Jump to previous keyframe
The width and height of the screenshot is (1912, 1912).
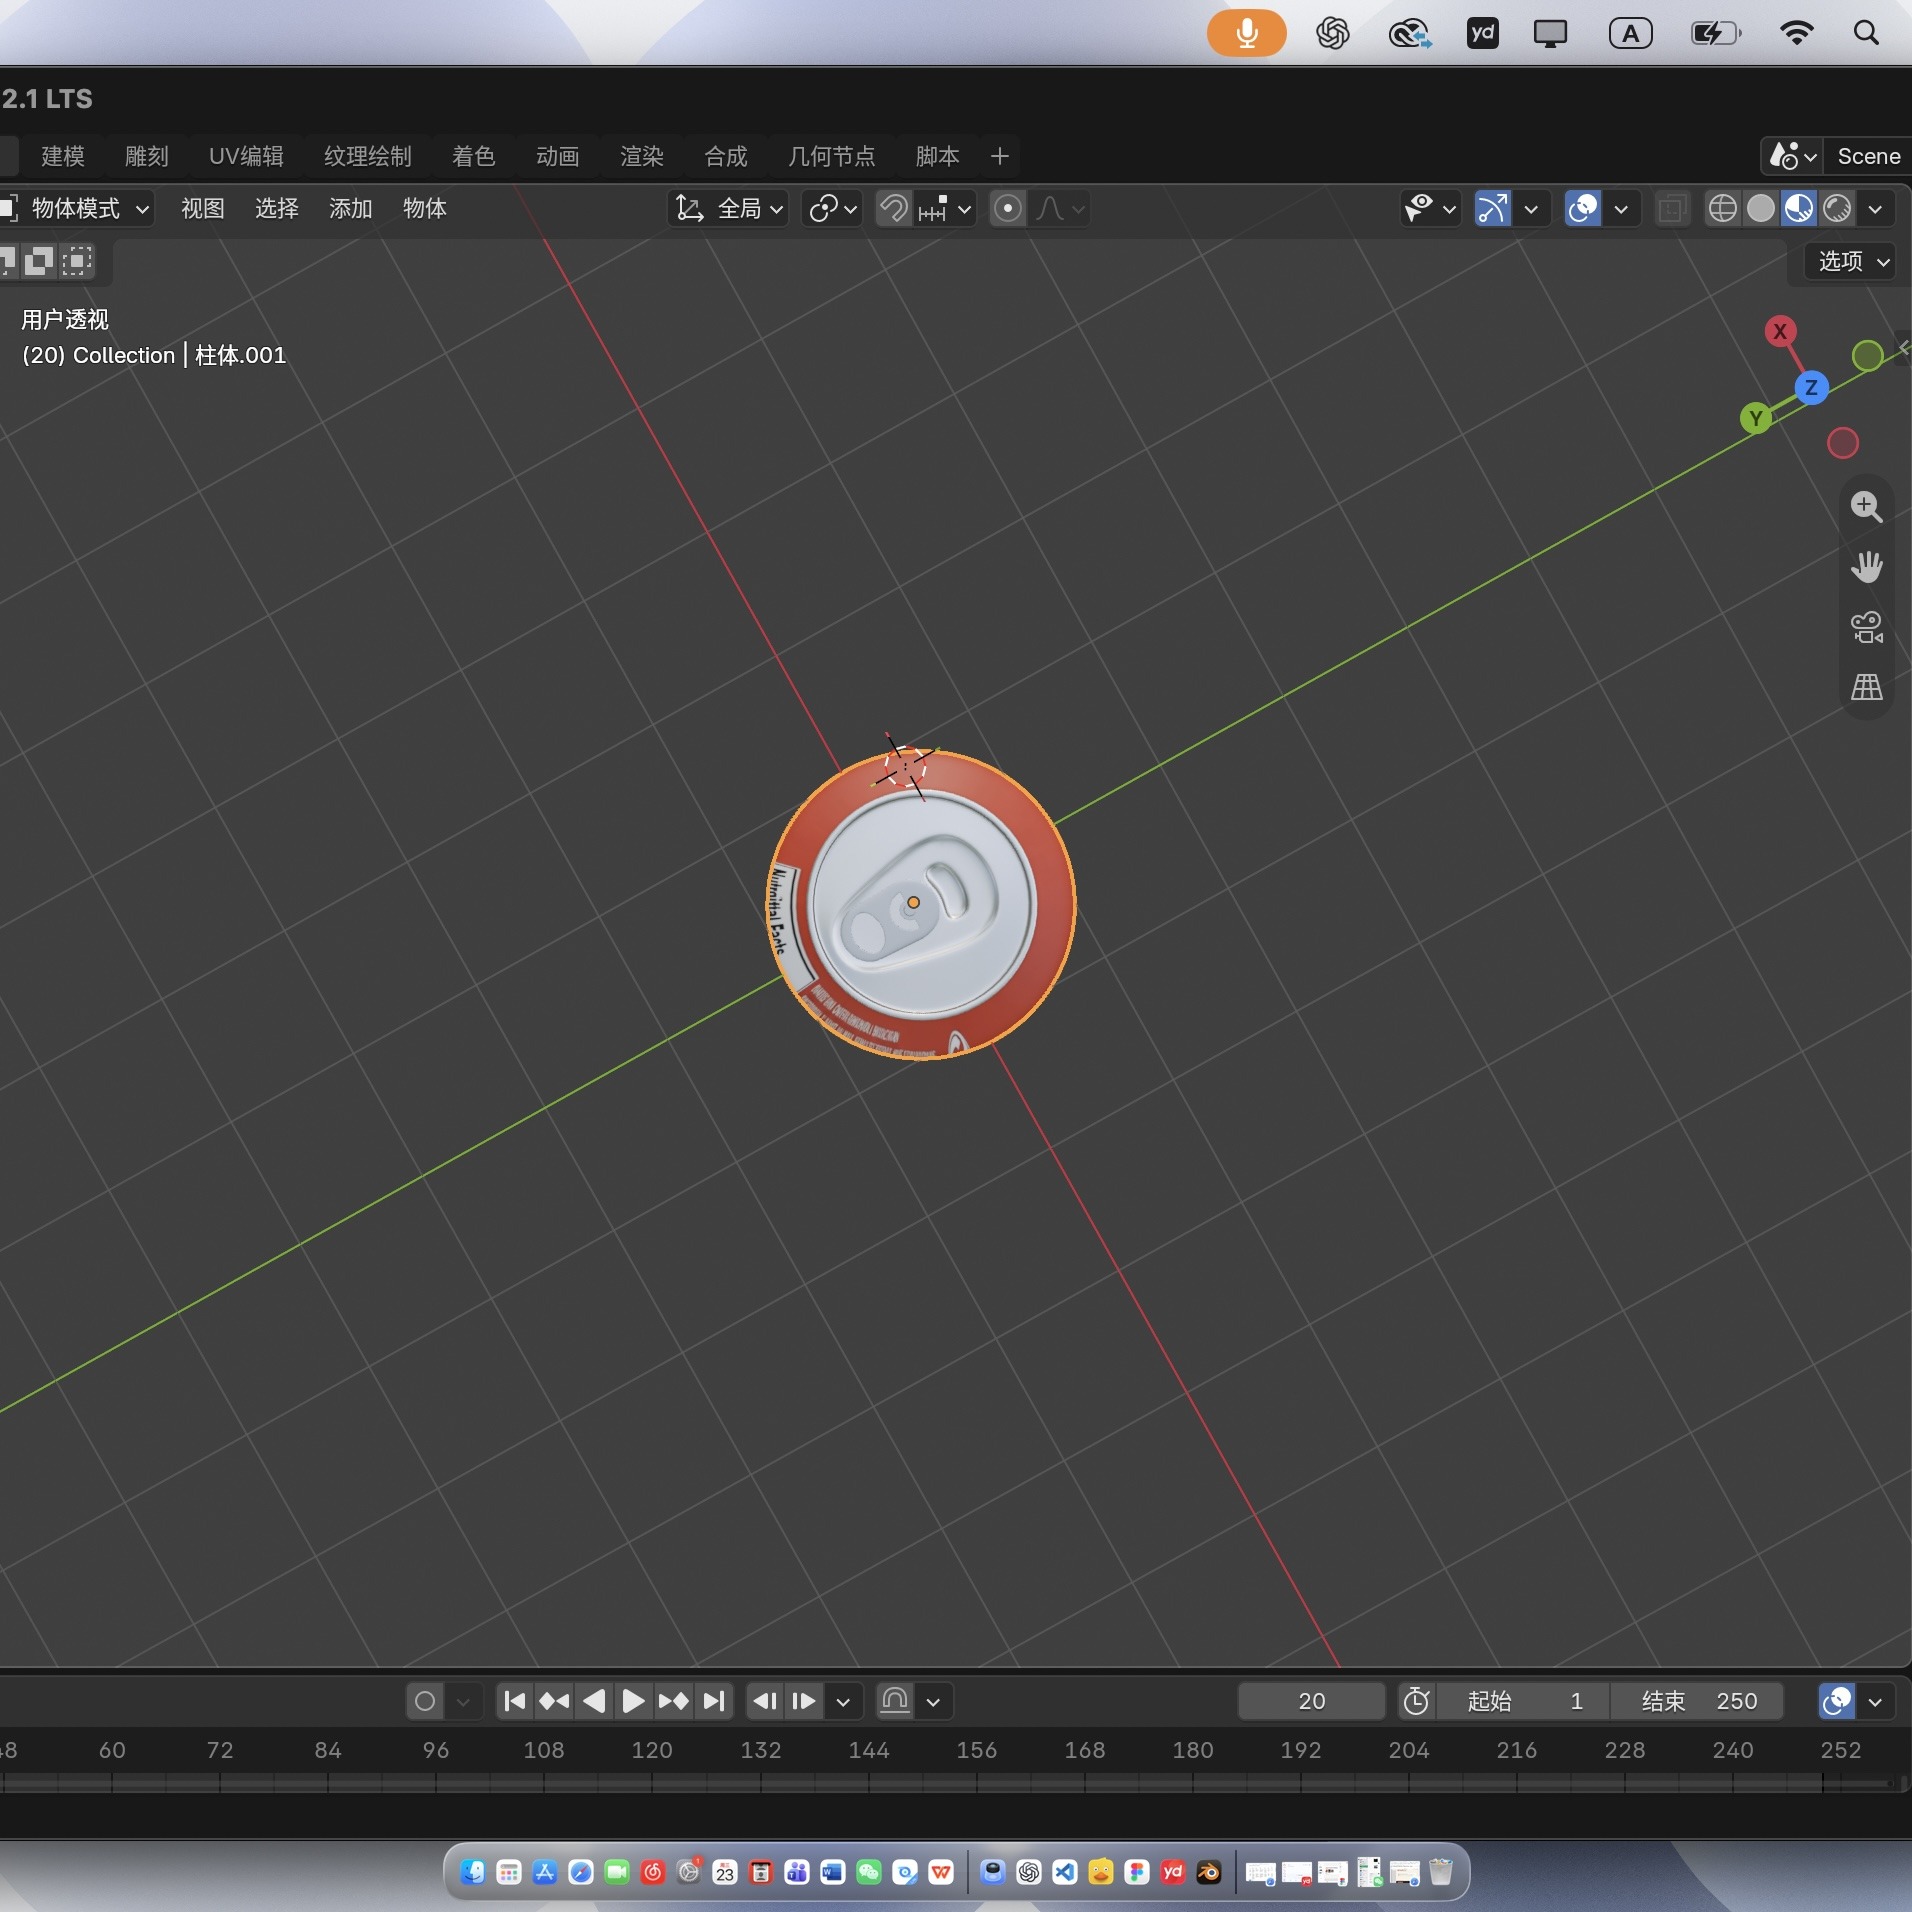[x=554, y=1701]
